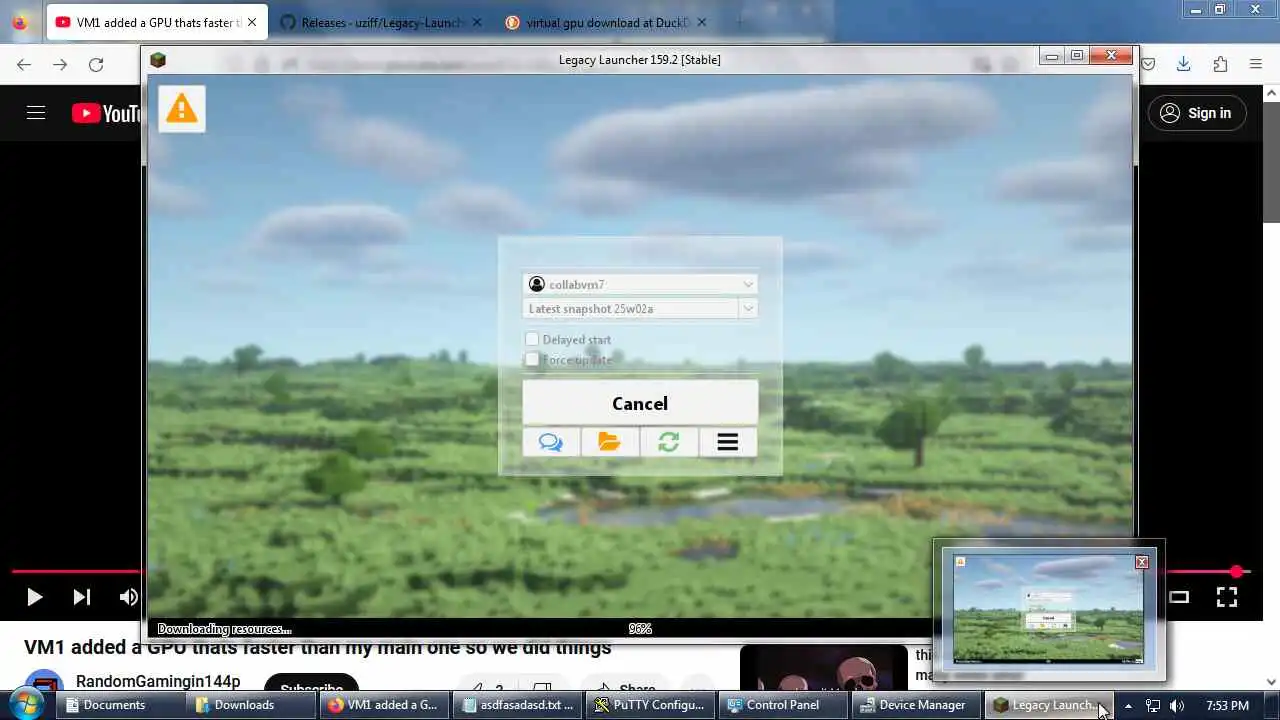Open the Windows Start orb
The height and width of the screenshot is (720, 1280).
click(25, 704)
